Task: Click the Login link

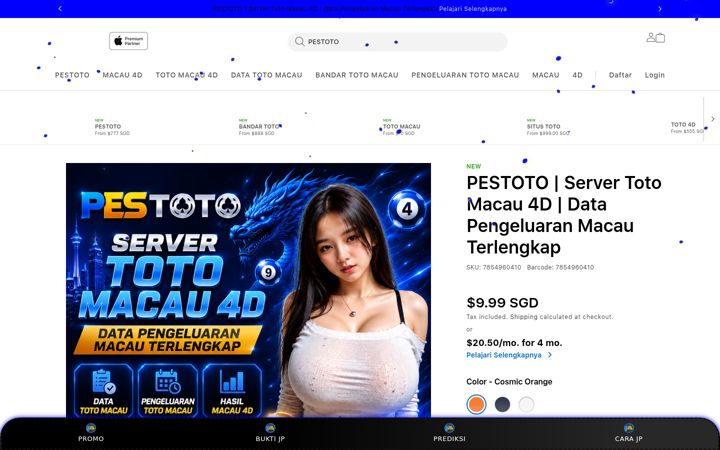Action: click(x=654, y=75)
